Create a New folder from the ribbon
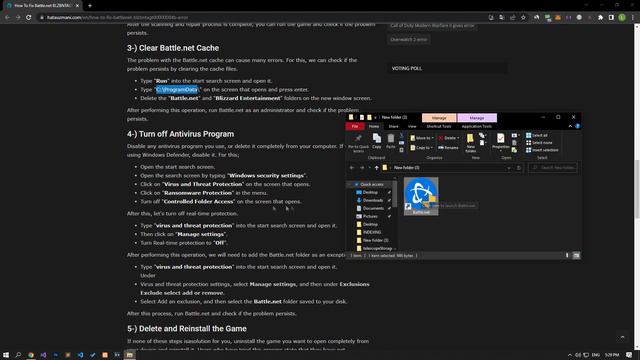Viewport: 640px width, 360px height. [470, 142]
